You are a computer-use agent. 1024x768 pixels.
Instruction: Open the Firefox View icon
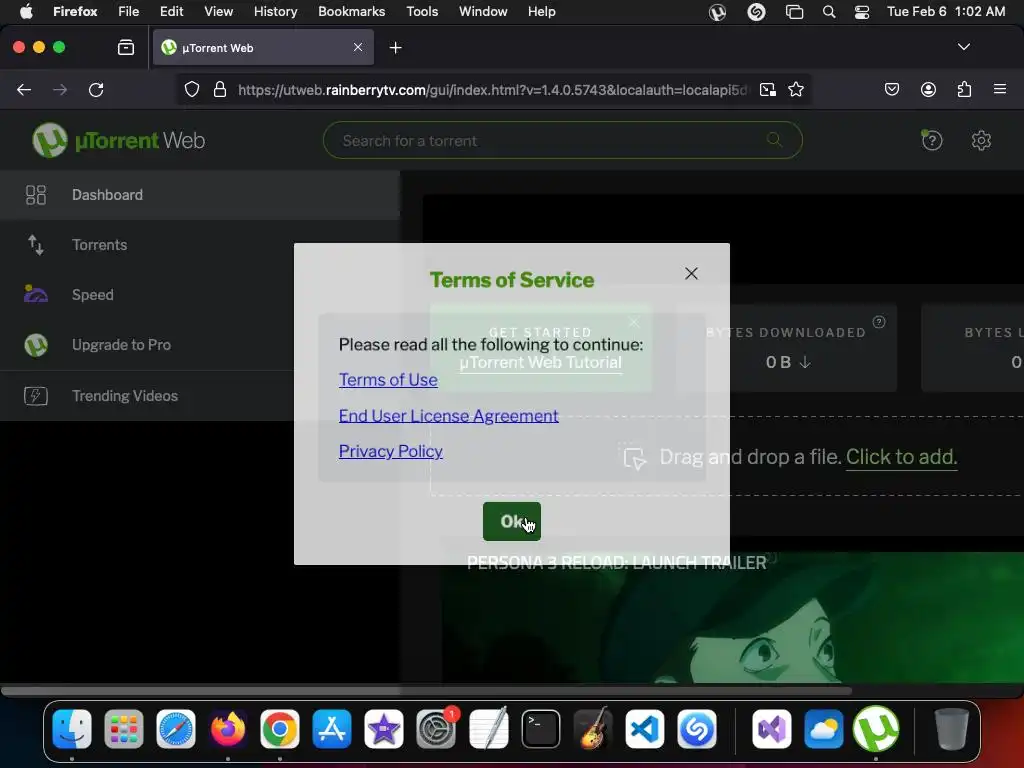(126, 48)
